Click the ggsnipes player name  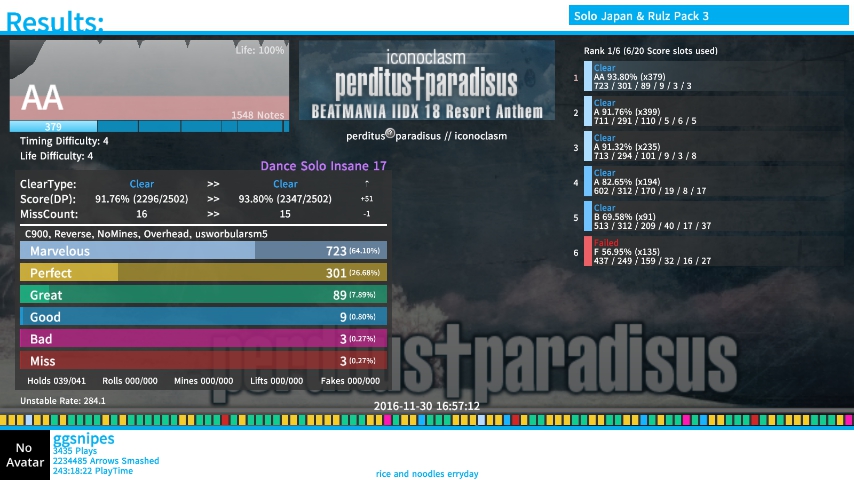coord(84,439)
